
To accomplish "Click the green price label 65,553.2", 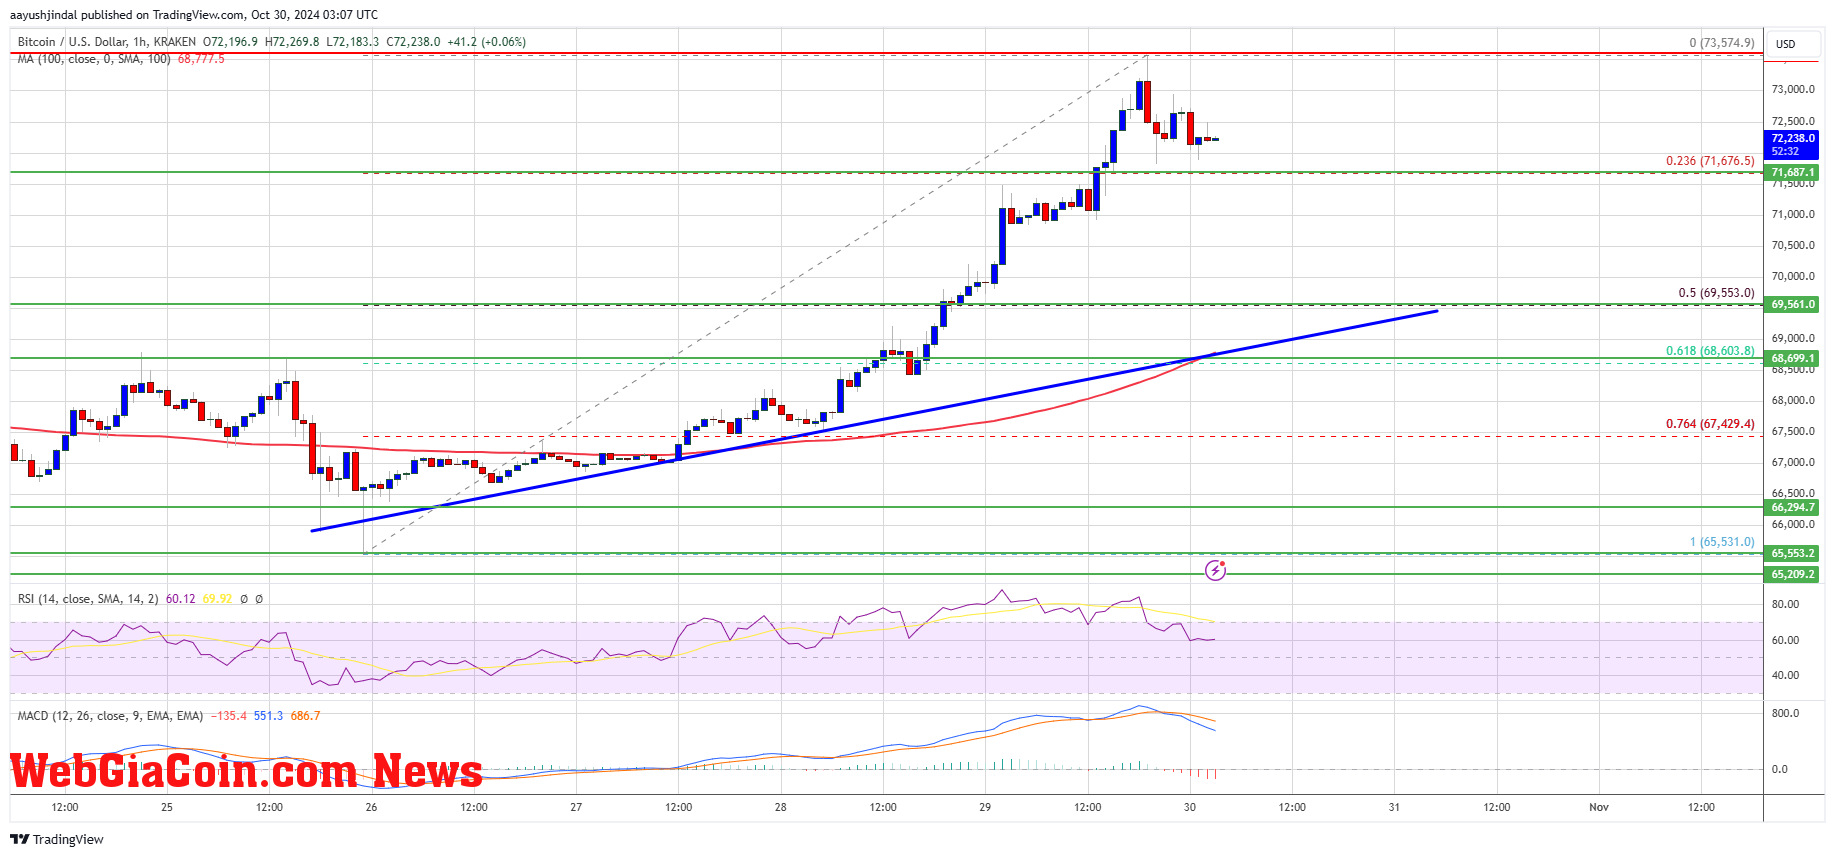I will pyautogui.click(x=1792, y=553).
